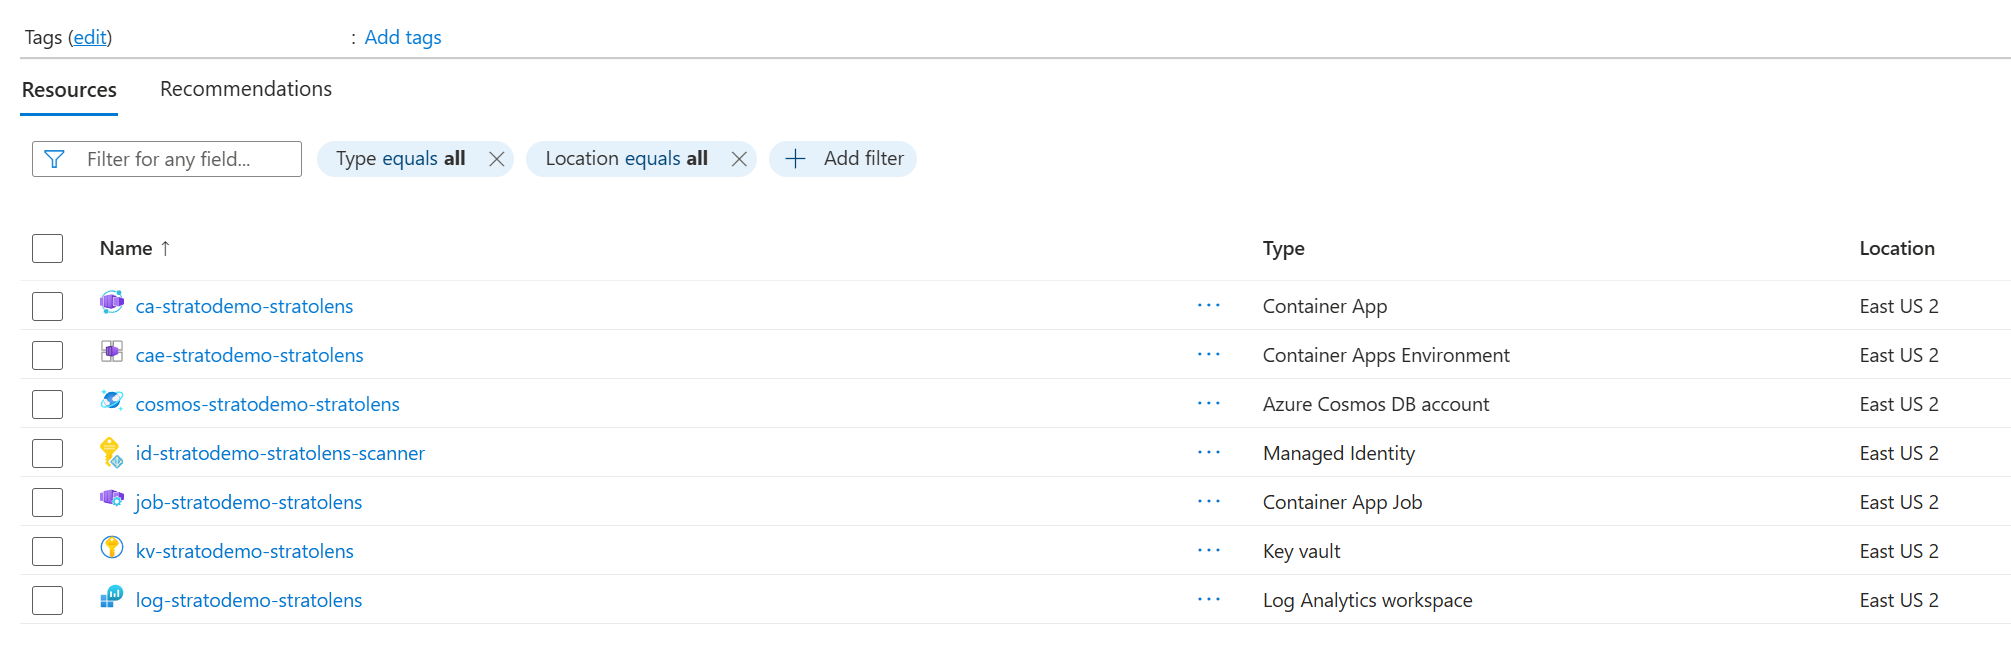Remove the 'Location equals all' filter with its X
The width and height of the screenshot is (2011, 660).
click(x=739, y=159)
